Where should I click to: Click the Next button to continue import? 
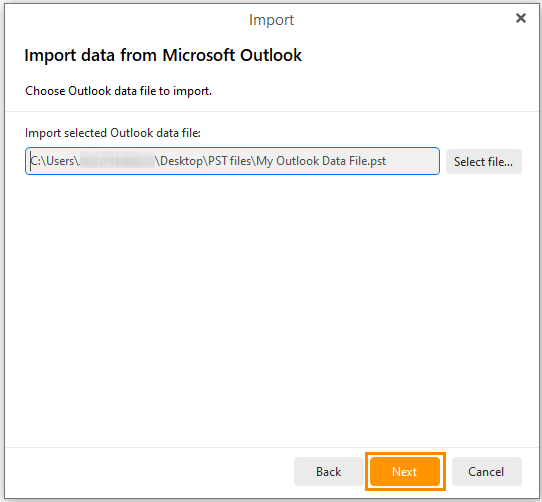405,472
